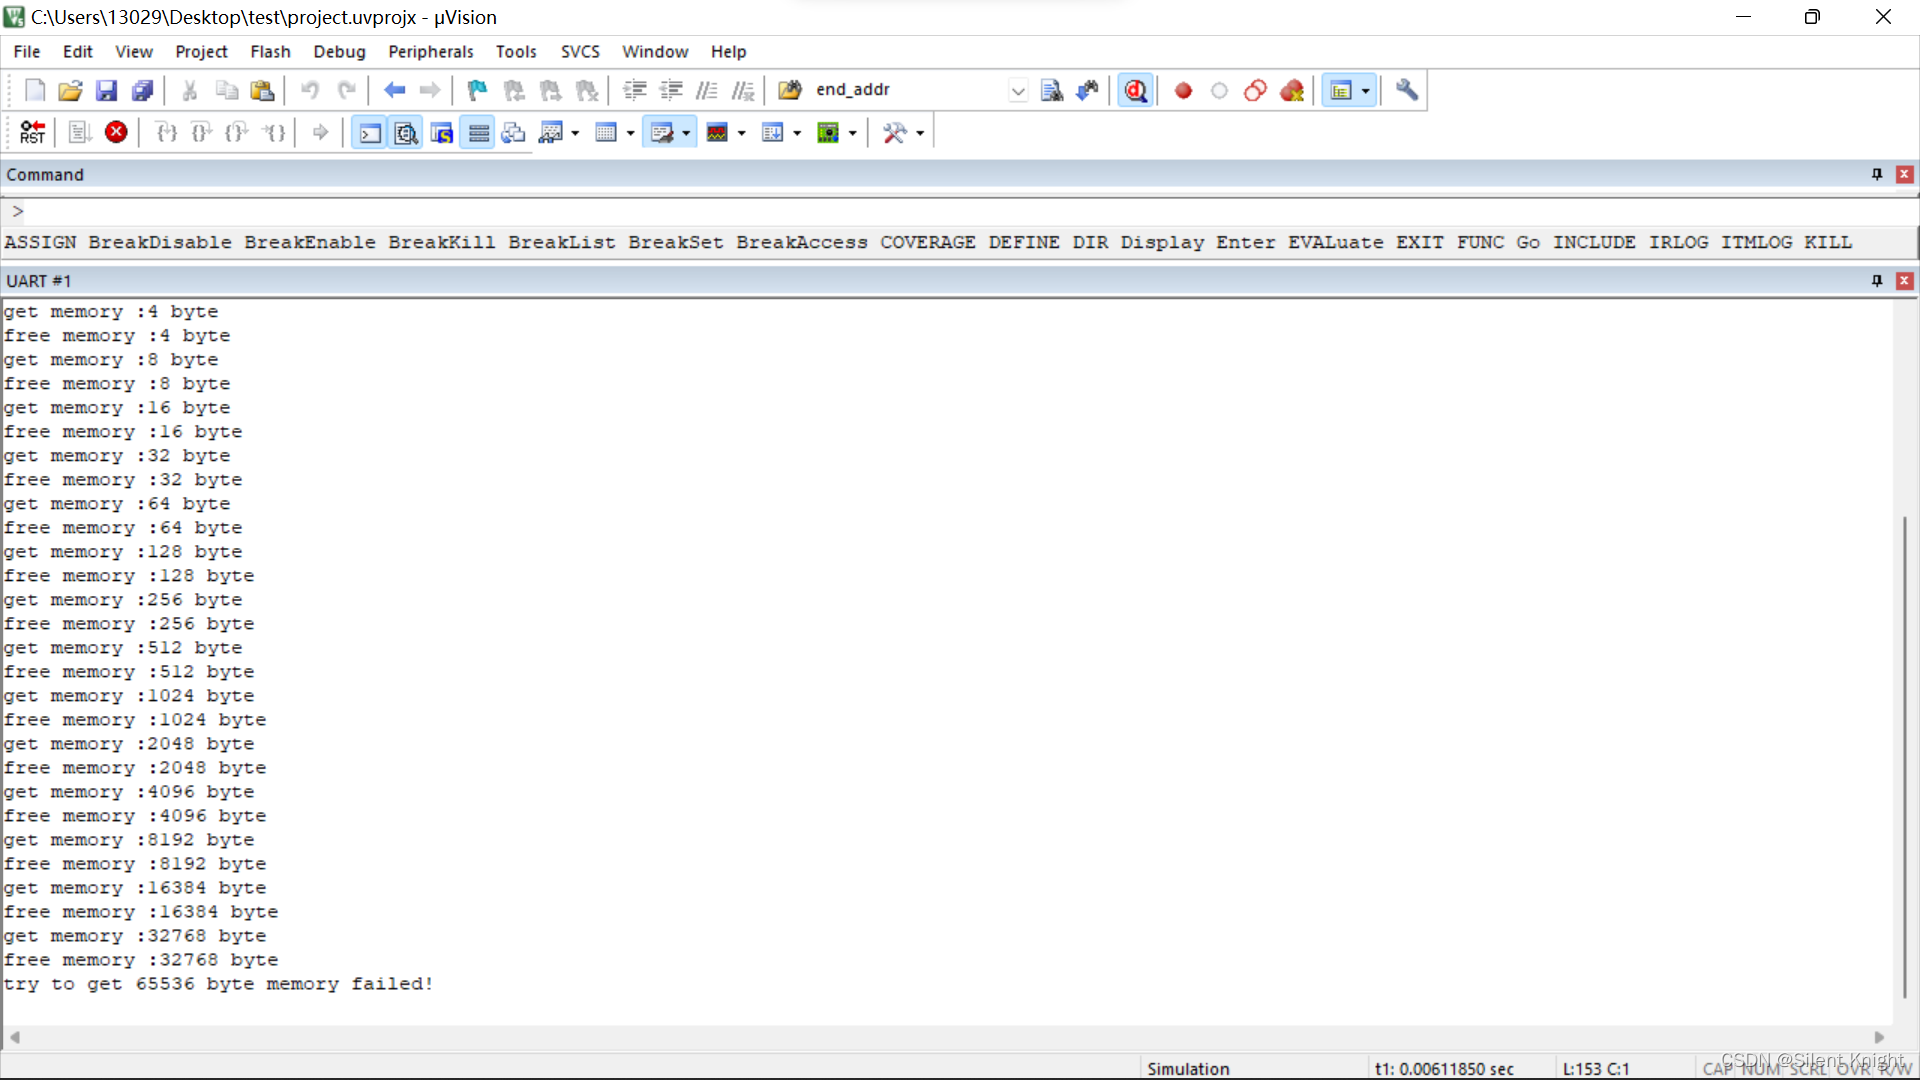Disable all breakpoints icon
Viewport: 1920px width, 1080px height.
1255,90
